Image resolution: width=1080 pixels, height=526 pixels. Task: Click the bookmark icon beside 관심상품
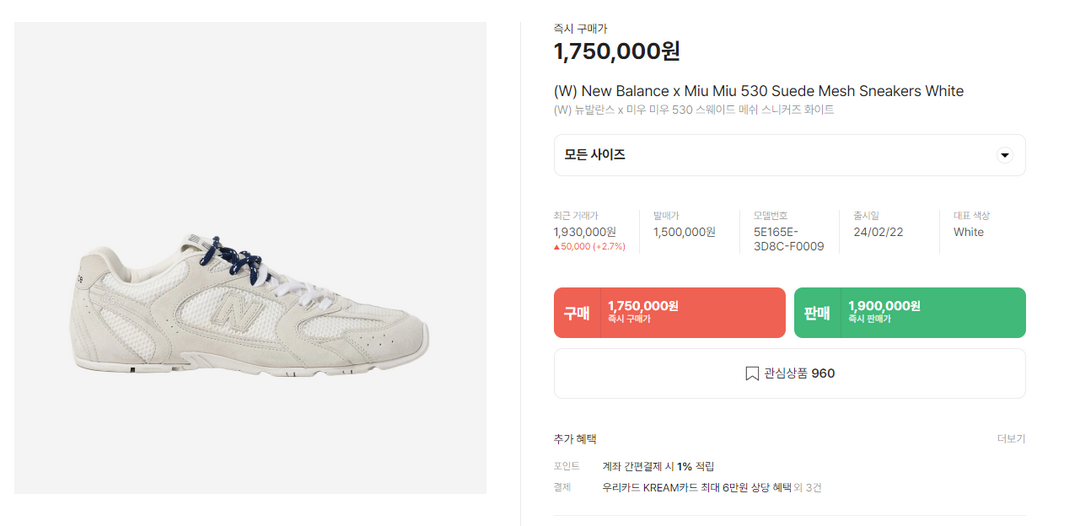[752, 374]
